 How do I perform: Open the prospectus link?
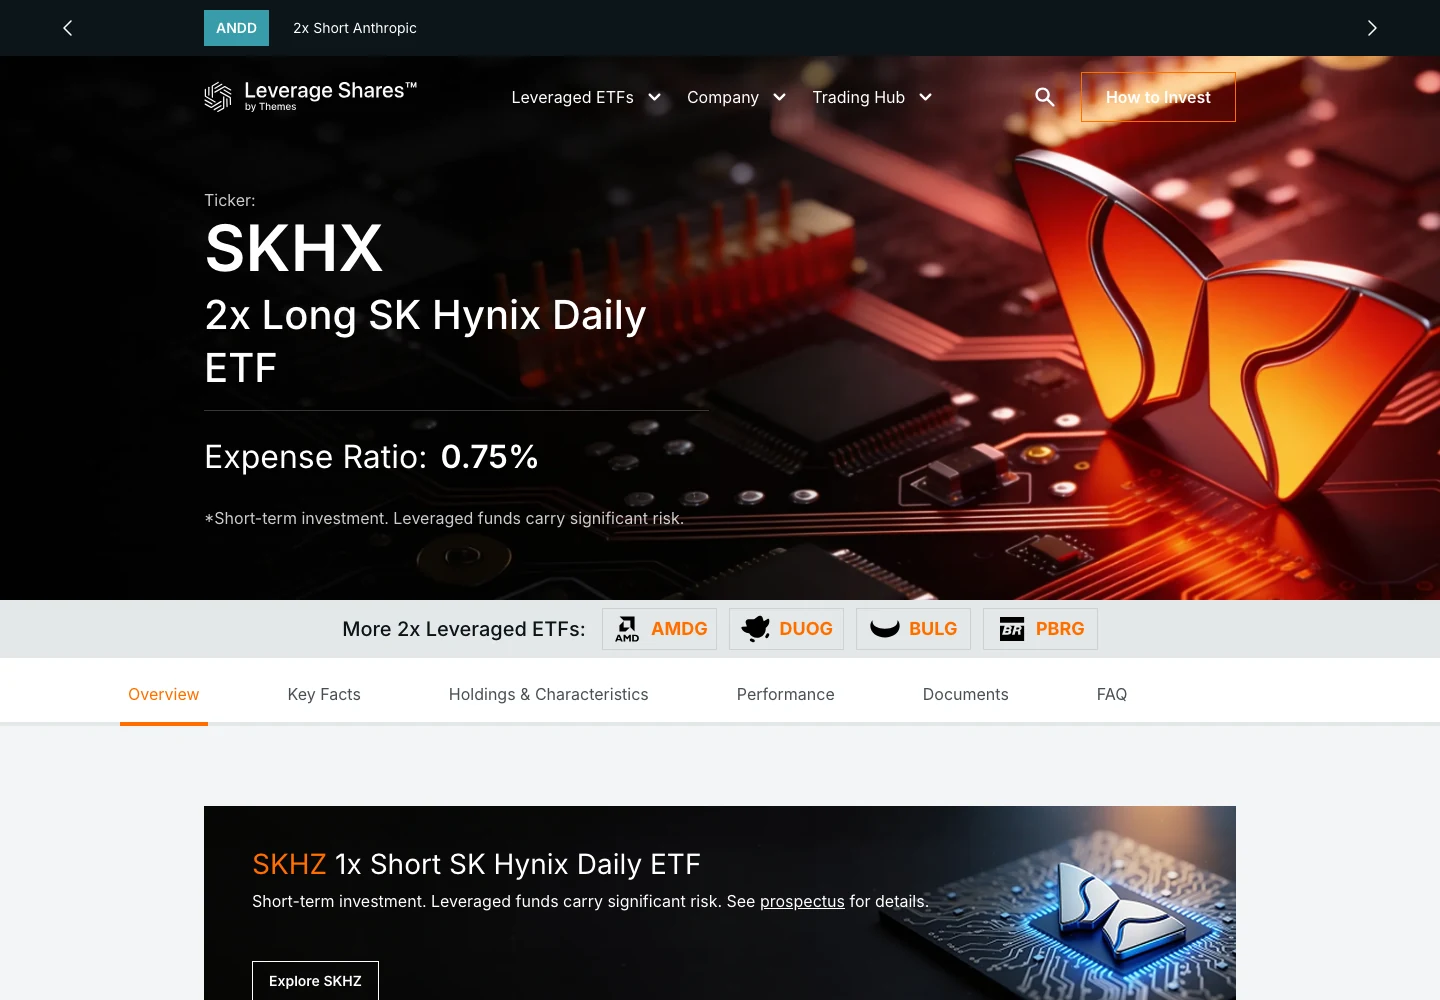[x=802, y=901]
